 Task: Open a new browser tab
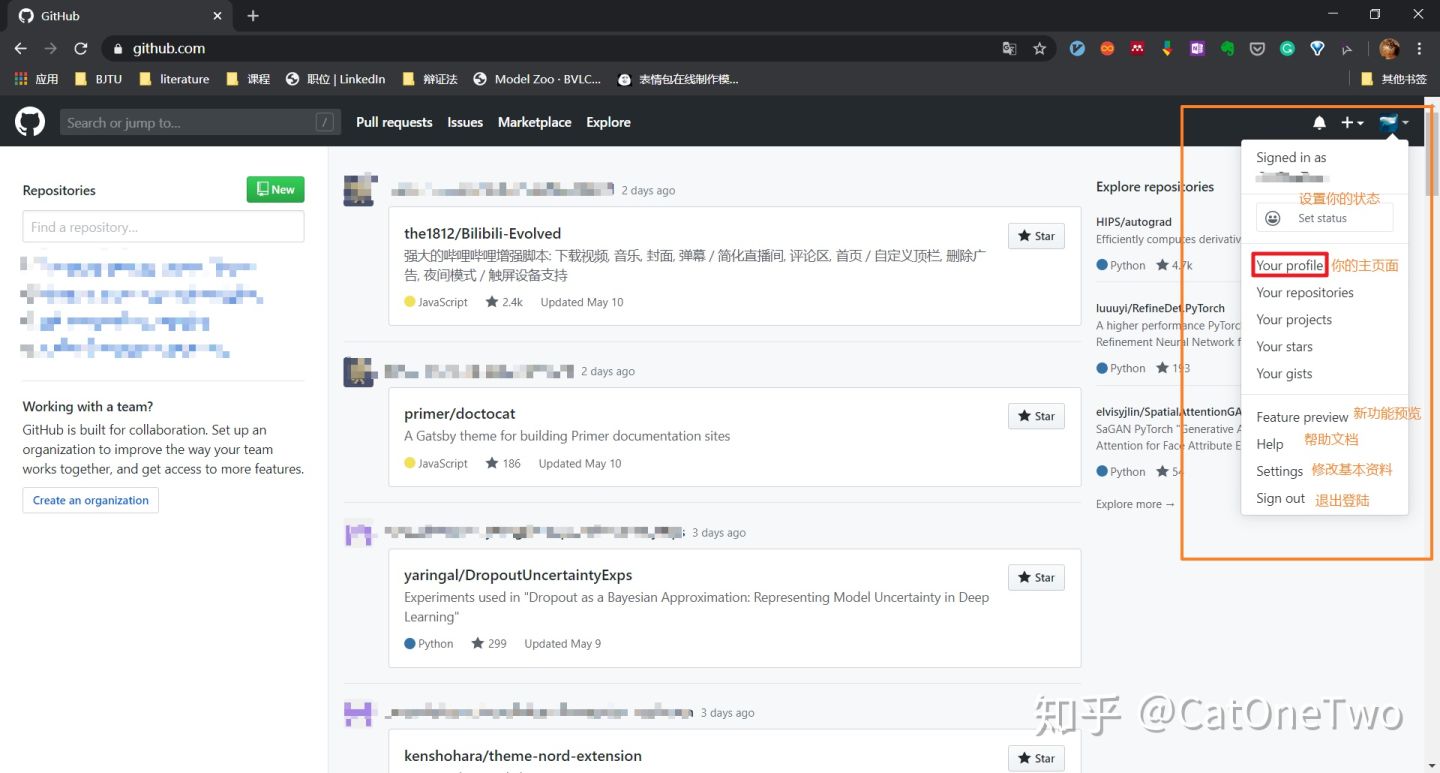tap(253, 16)
